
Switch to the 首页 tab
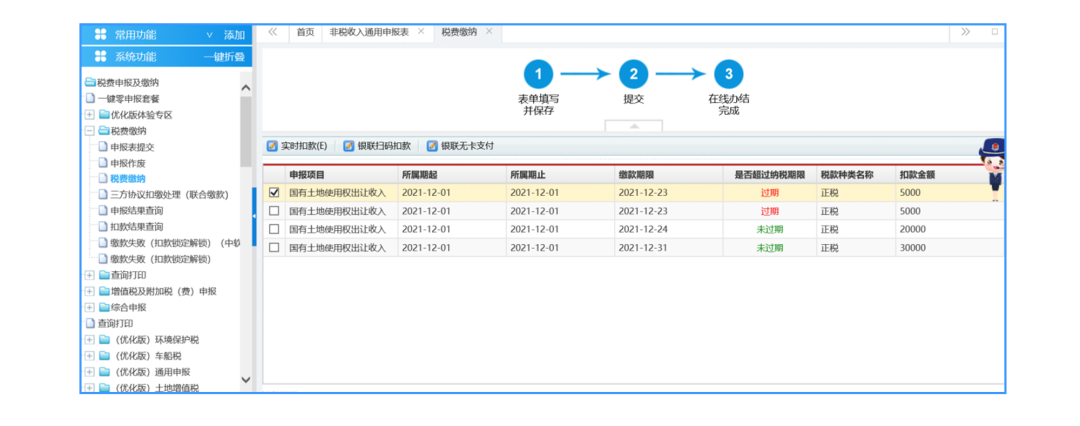point(305,32)
